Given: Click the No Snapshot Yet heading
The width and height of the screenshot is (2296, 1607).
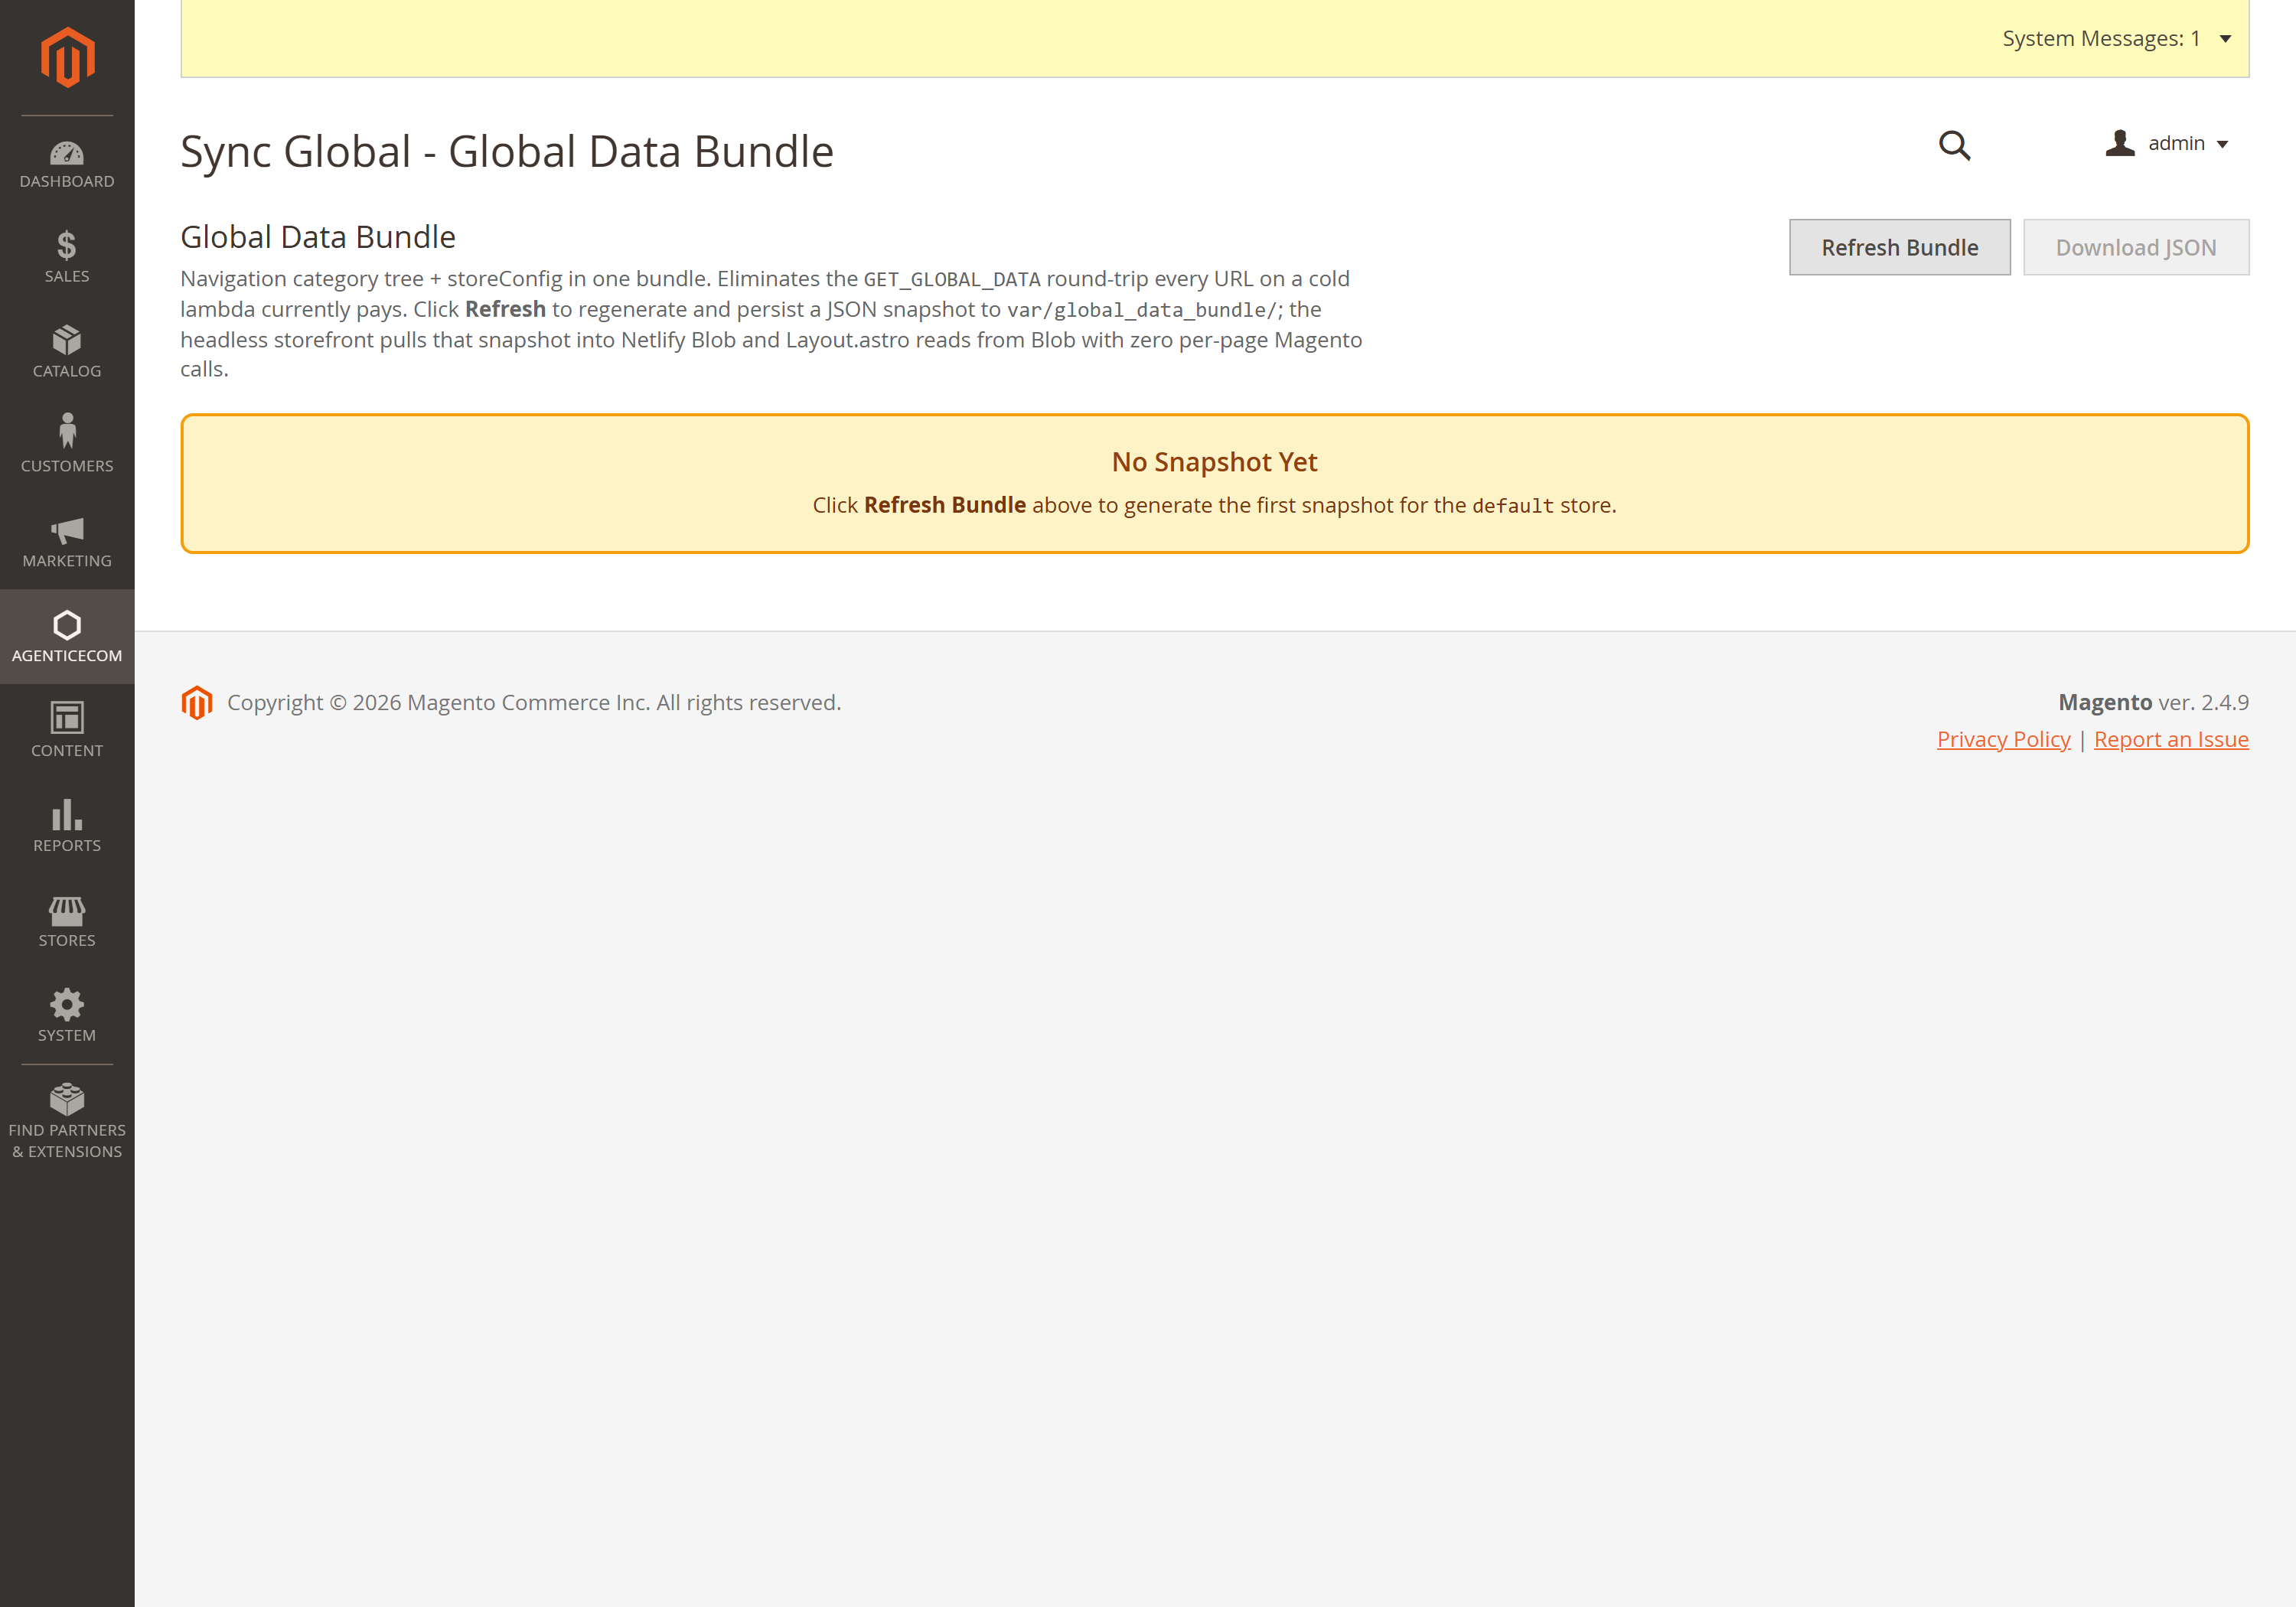Looking at the screenshot, I should (x=1214, y=462).
